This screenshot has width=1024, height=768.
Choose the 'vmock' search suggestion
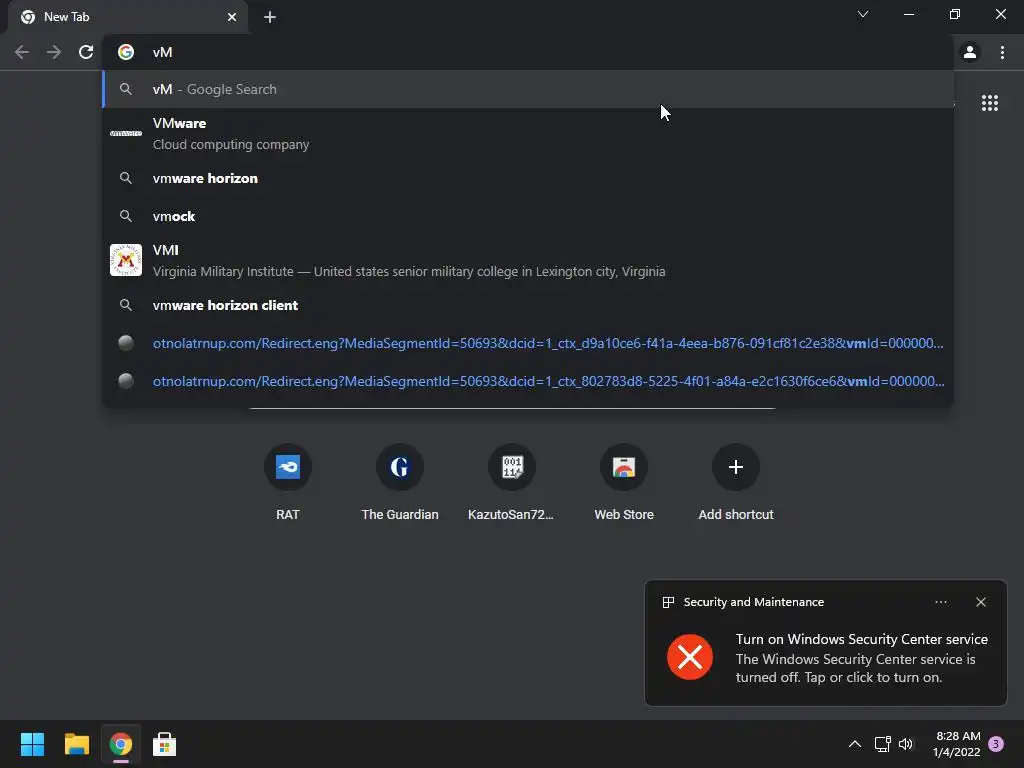pyautogui.click(x=528, y=216)
